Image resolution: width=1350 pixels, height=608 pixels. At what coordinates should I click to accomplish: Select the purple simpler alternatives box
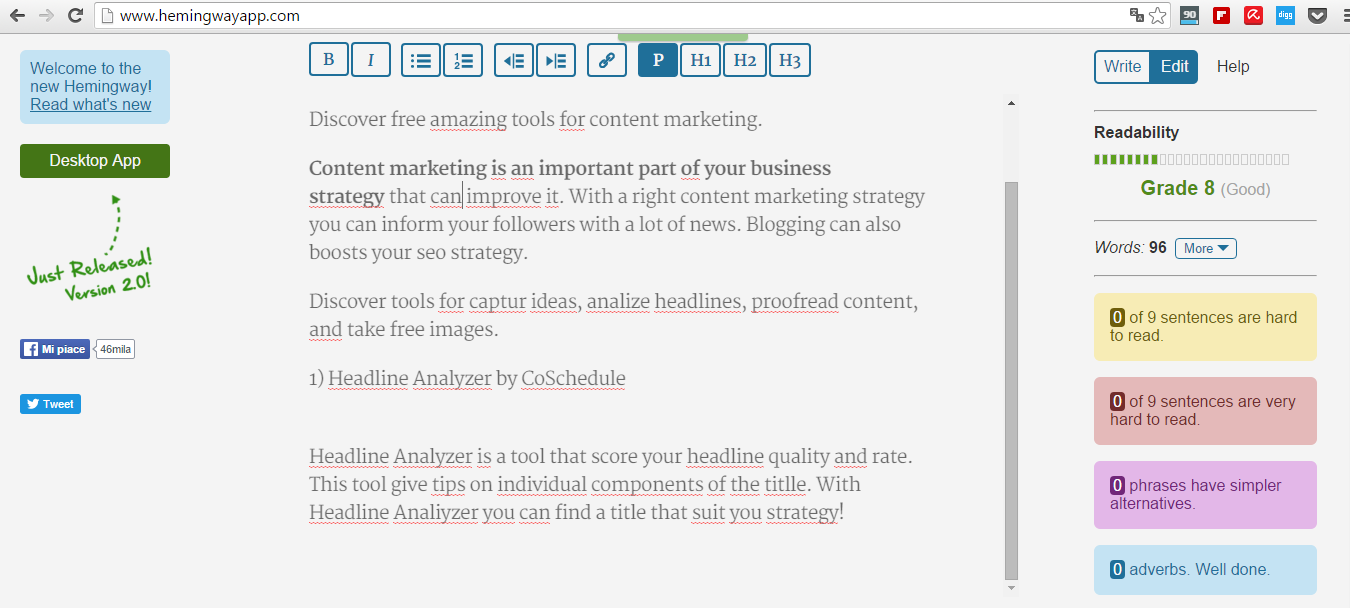coord(1205,495)
